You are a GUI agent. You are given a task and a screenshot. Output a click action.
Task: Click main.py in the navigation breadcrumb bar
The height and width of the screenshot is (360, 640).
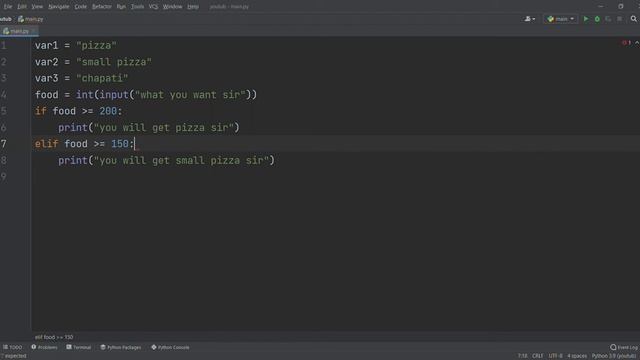pyautogui.click(x=31, y=19)
